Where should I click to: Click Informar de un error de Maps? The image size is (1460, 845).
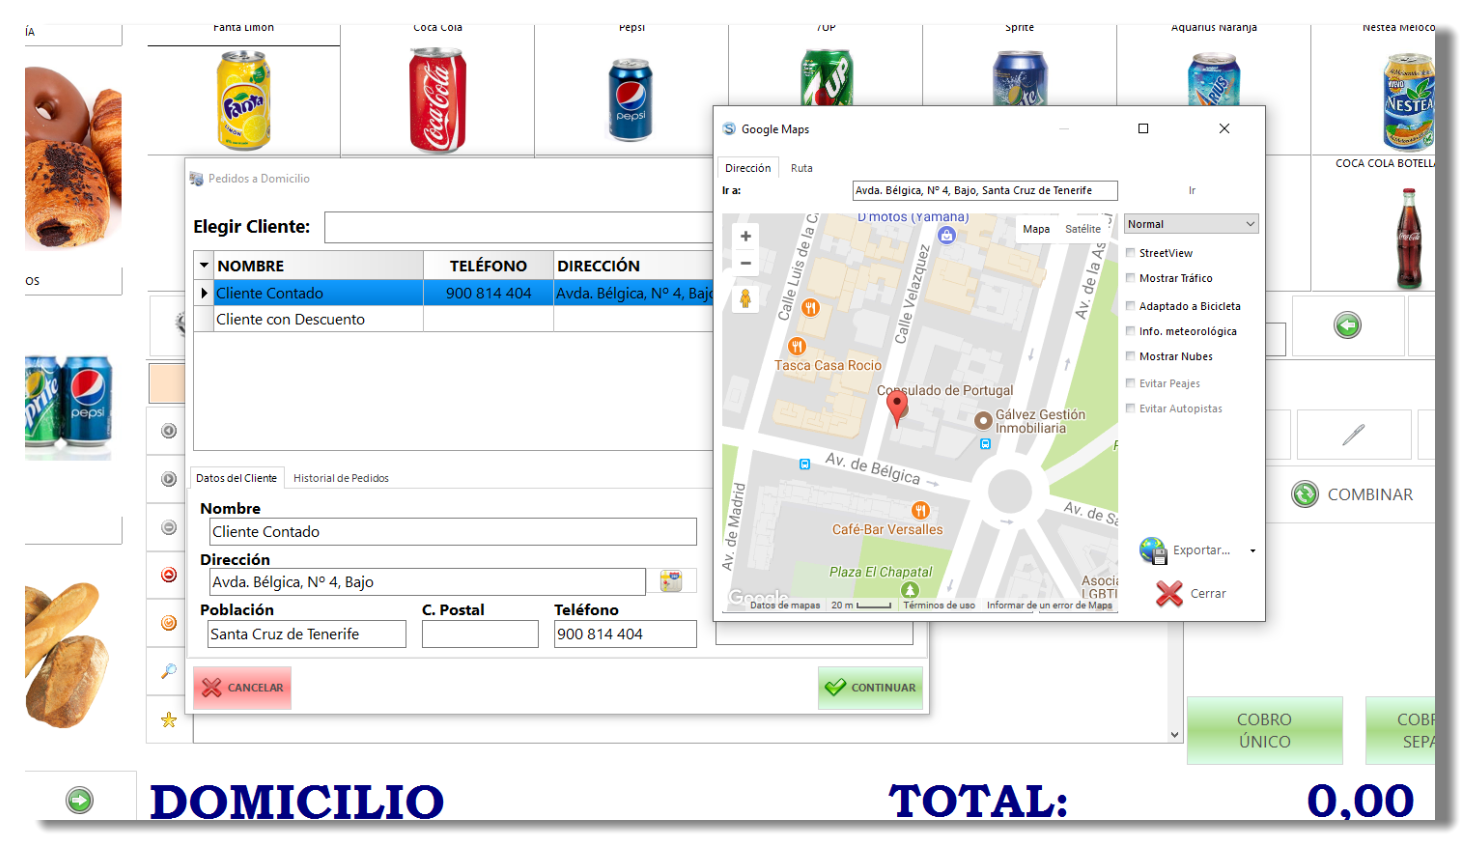(x=1049, y=605)
